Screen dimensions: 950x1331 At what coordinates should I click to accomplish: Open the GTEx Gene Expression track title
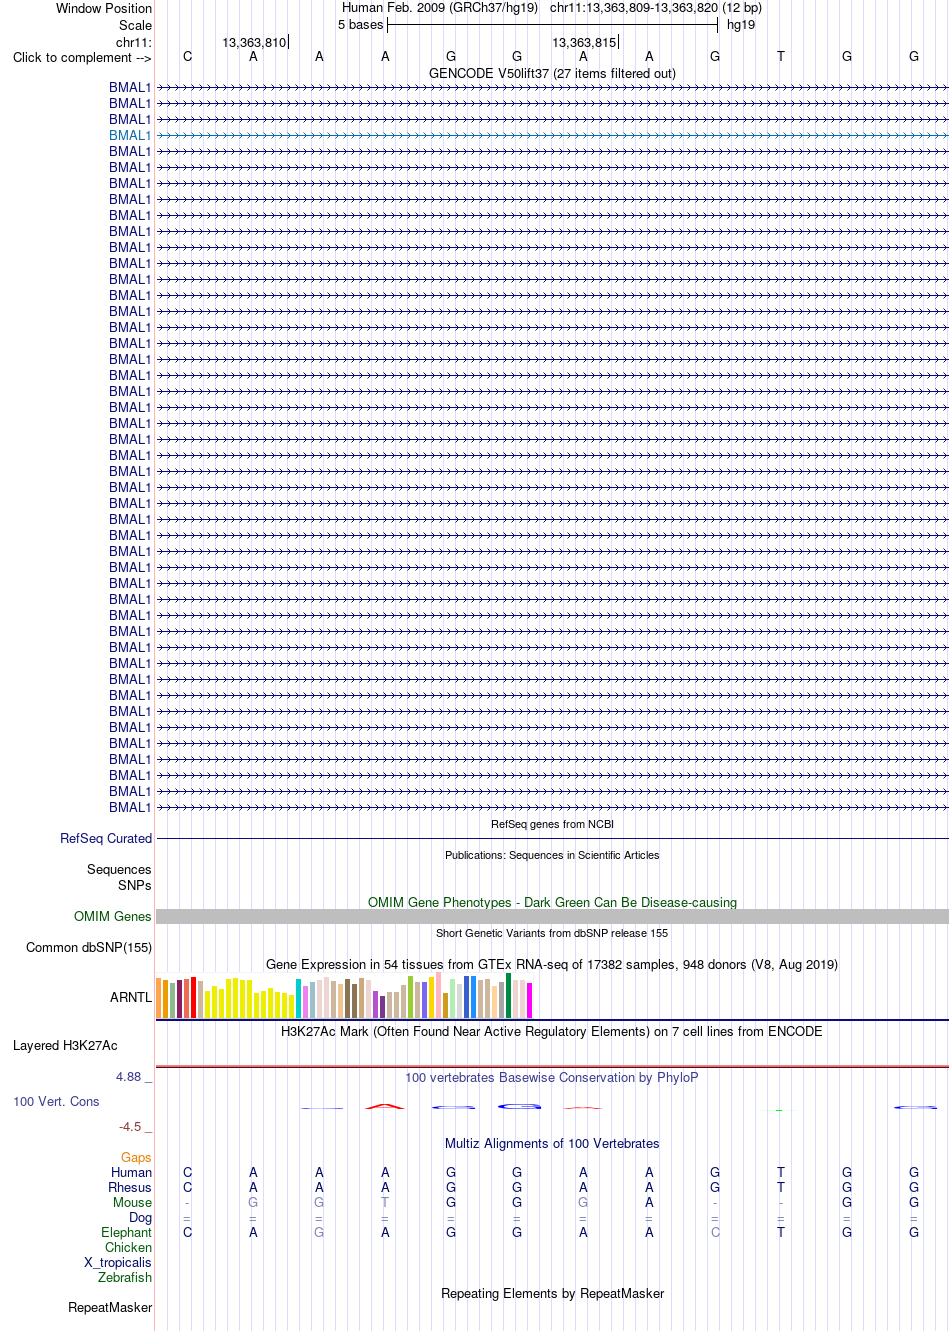(x=552, y=964)
